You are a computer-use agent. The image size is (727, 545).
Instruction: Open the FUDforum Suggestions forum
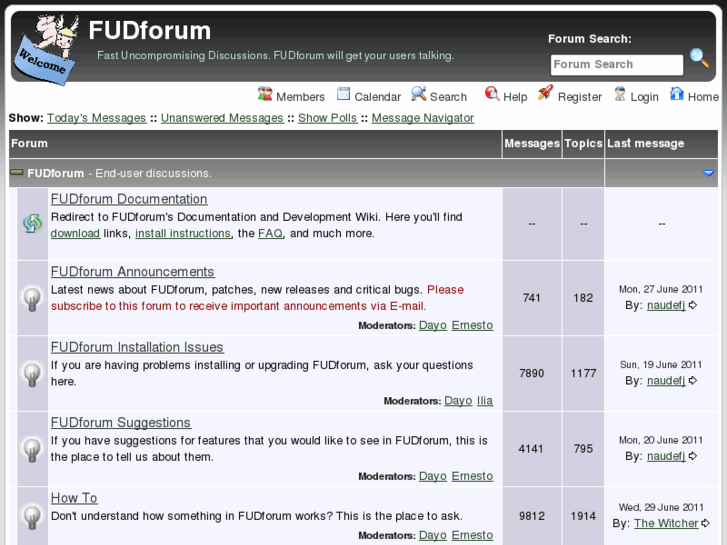click(121, 423)
